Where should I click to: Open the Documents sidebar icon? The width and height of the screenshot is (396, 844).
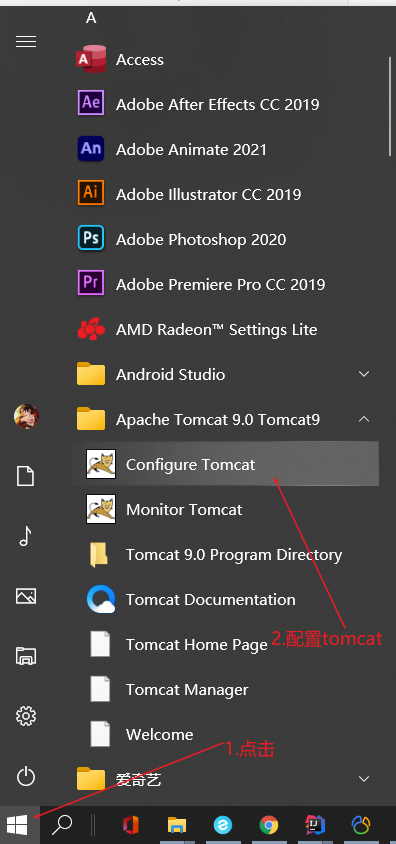(26, 476)
